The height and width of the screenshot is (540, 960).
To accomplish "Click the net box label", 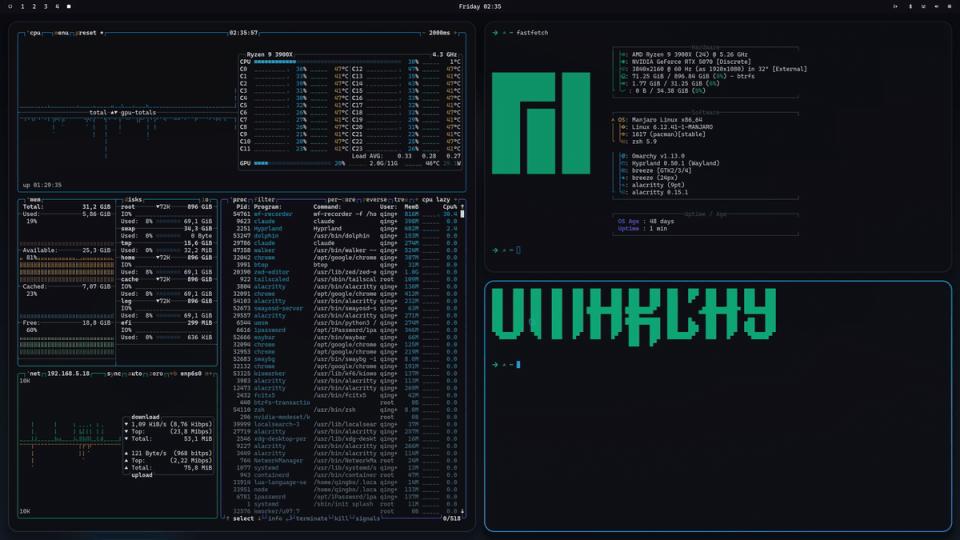I will (35, 373).
